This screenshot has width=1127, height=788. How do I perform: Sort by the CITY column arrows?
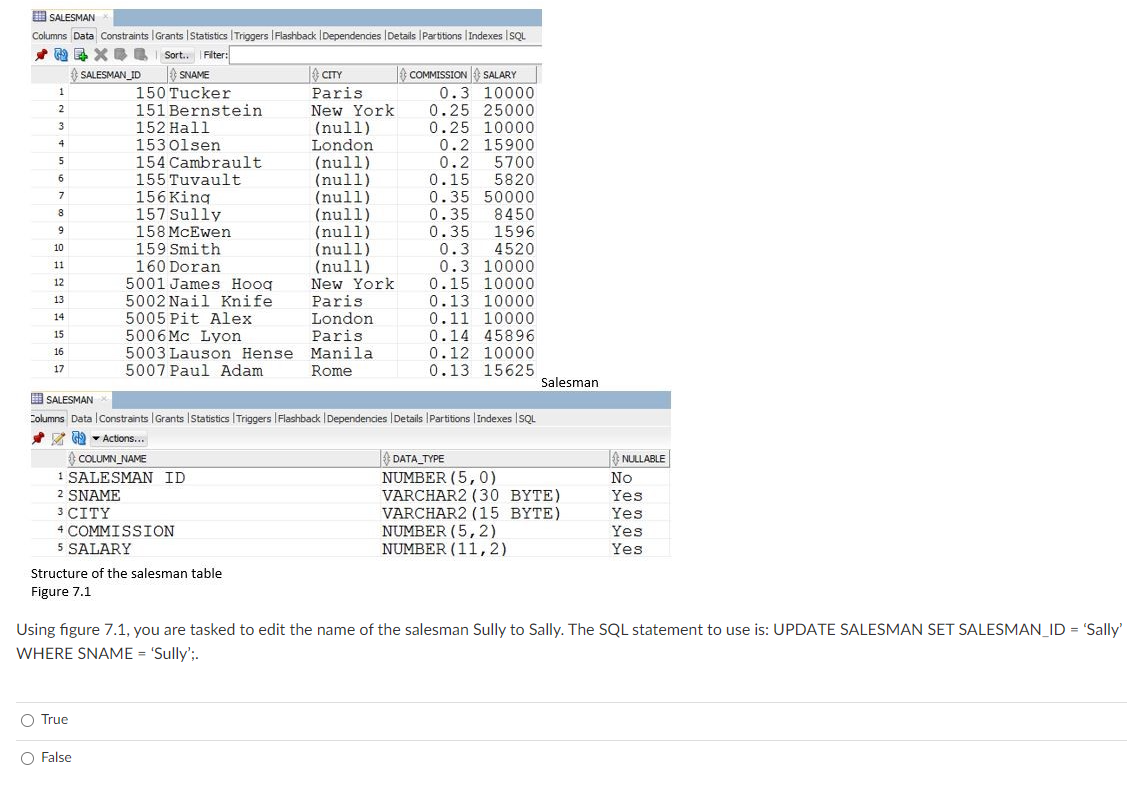tap(317, 73)
